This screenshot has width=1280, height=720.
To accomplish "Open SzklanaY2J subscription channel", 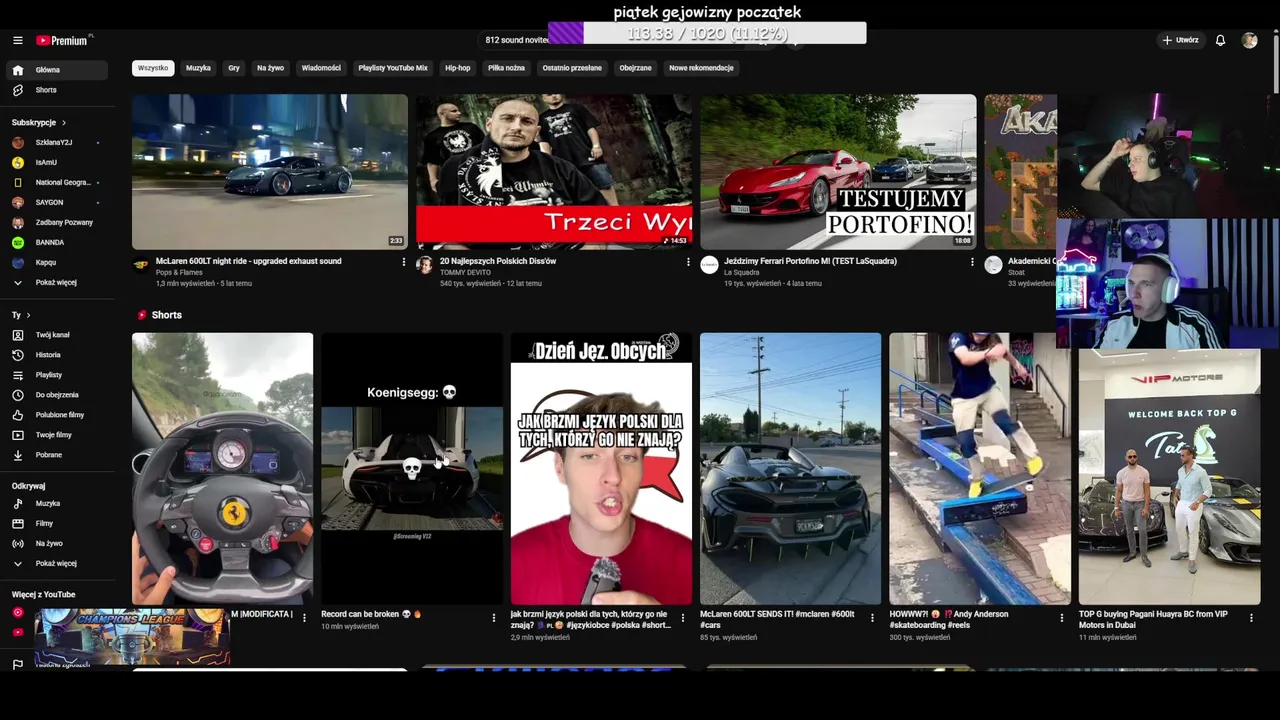I will (x=55, y=142).
